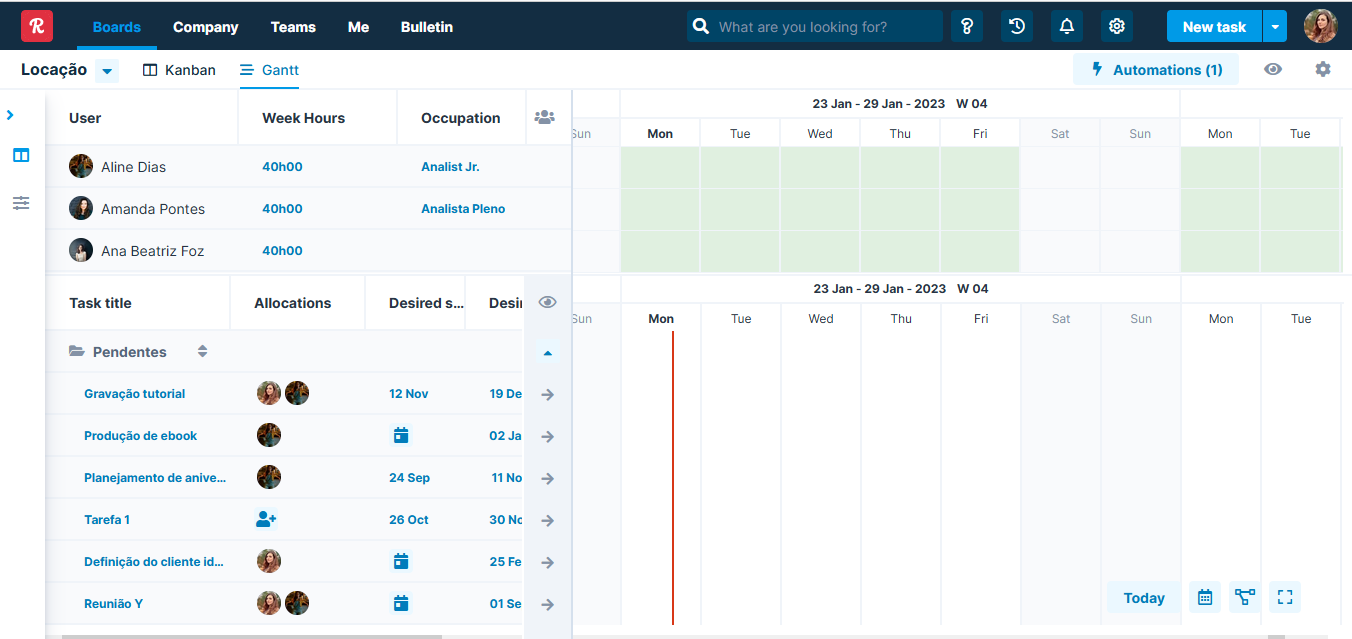Open the Gravação tutorial task
Screen dimensions: 1352x639
[135, 393]
